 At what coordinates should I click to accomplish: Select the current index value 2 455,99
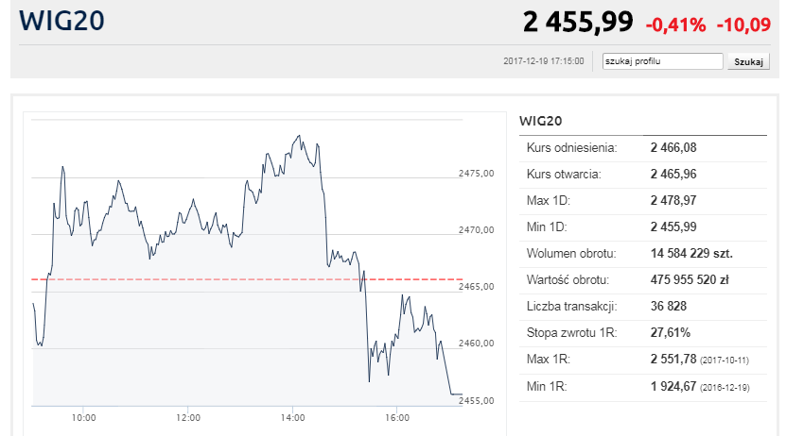click(578, 22)
